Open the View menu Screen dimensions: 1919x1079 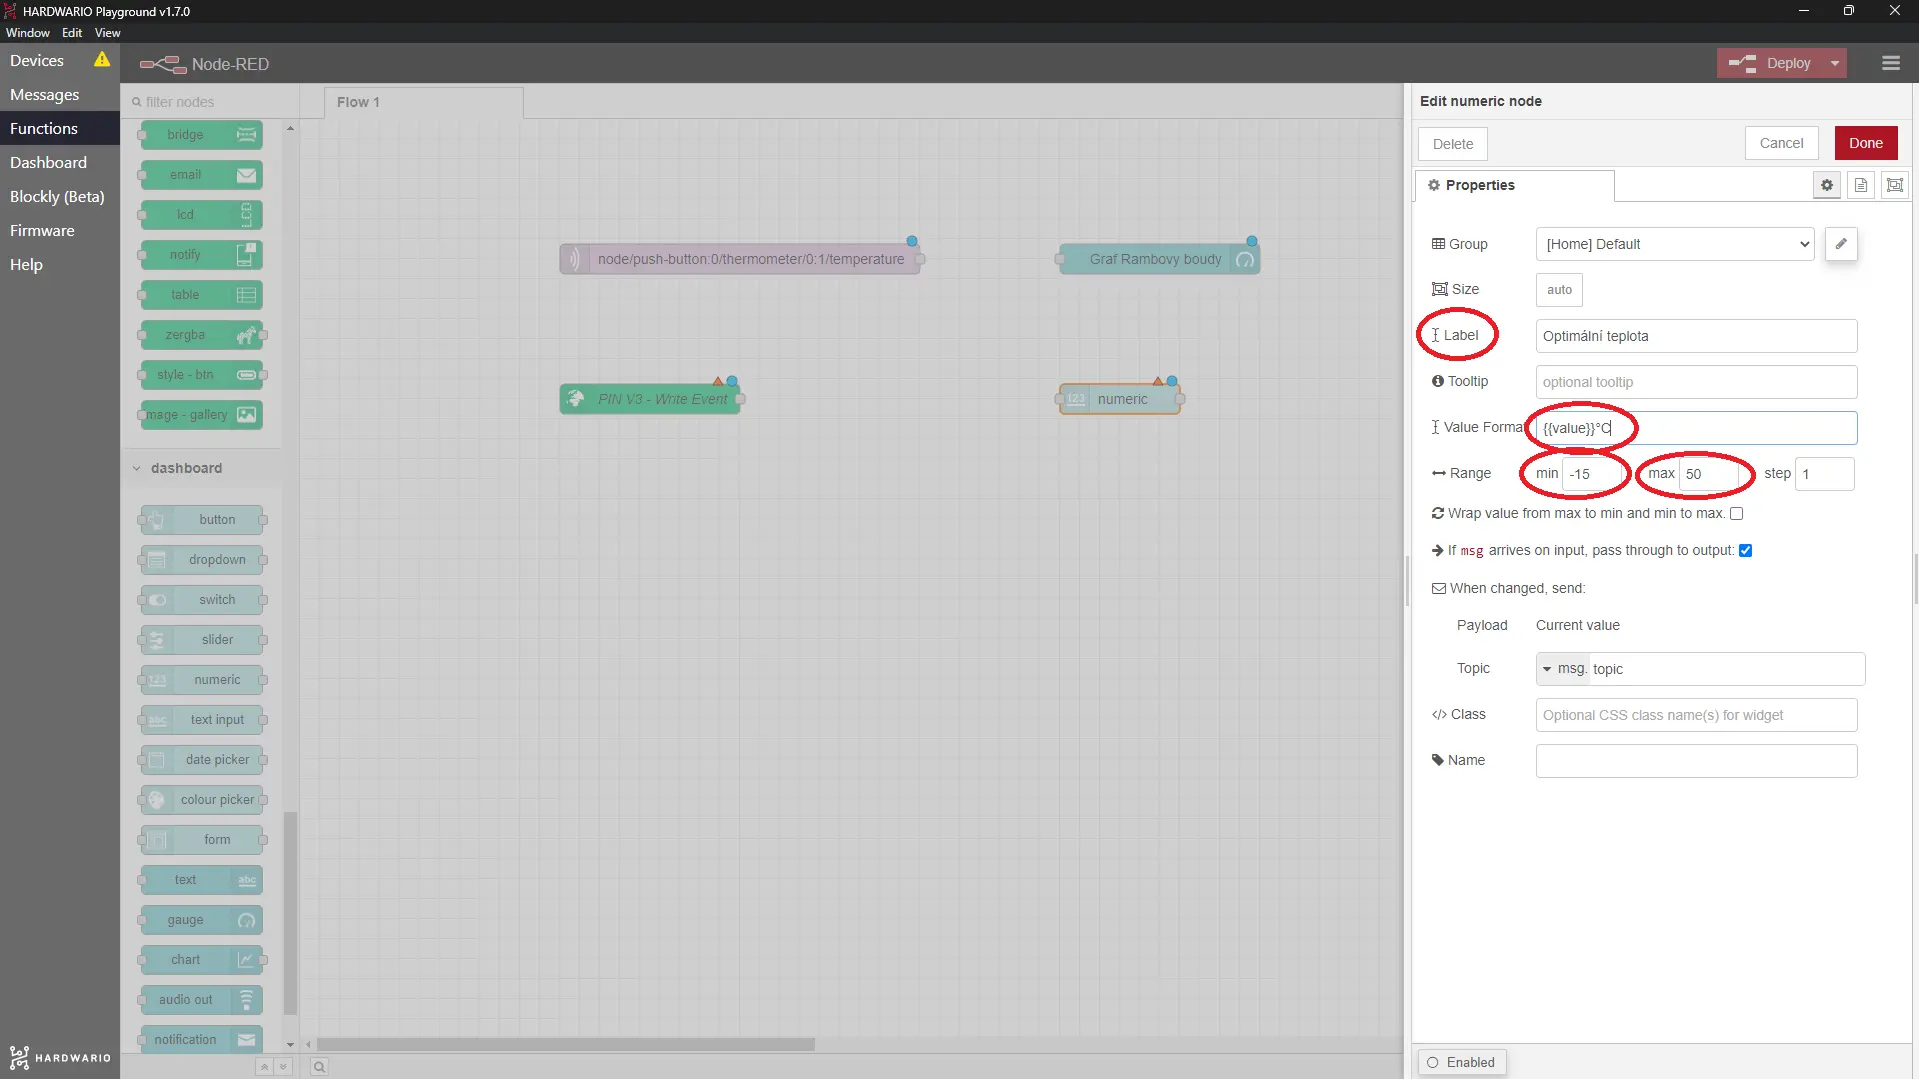(107, 33)
